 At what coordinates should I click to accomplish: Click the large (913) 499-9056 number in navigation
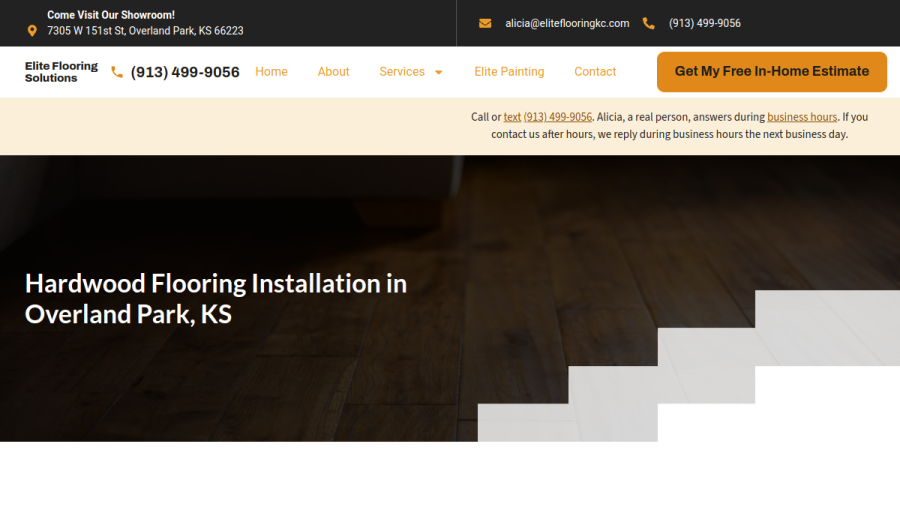(185, 72)
